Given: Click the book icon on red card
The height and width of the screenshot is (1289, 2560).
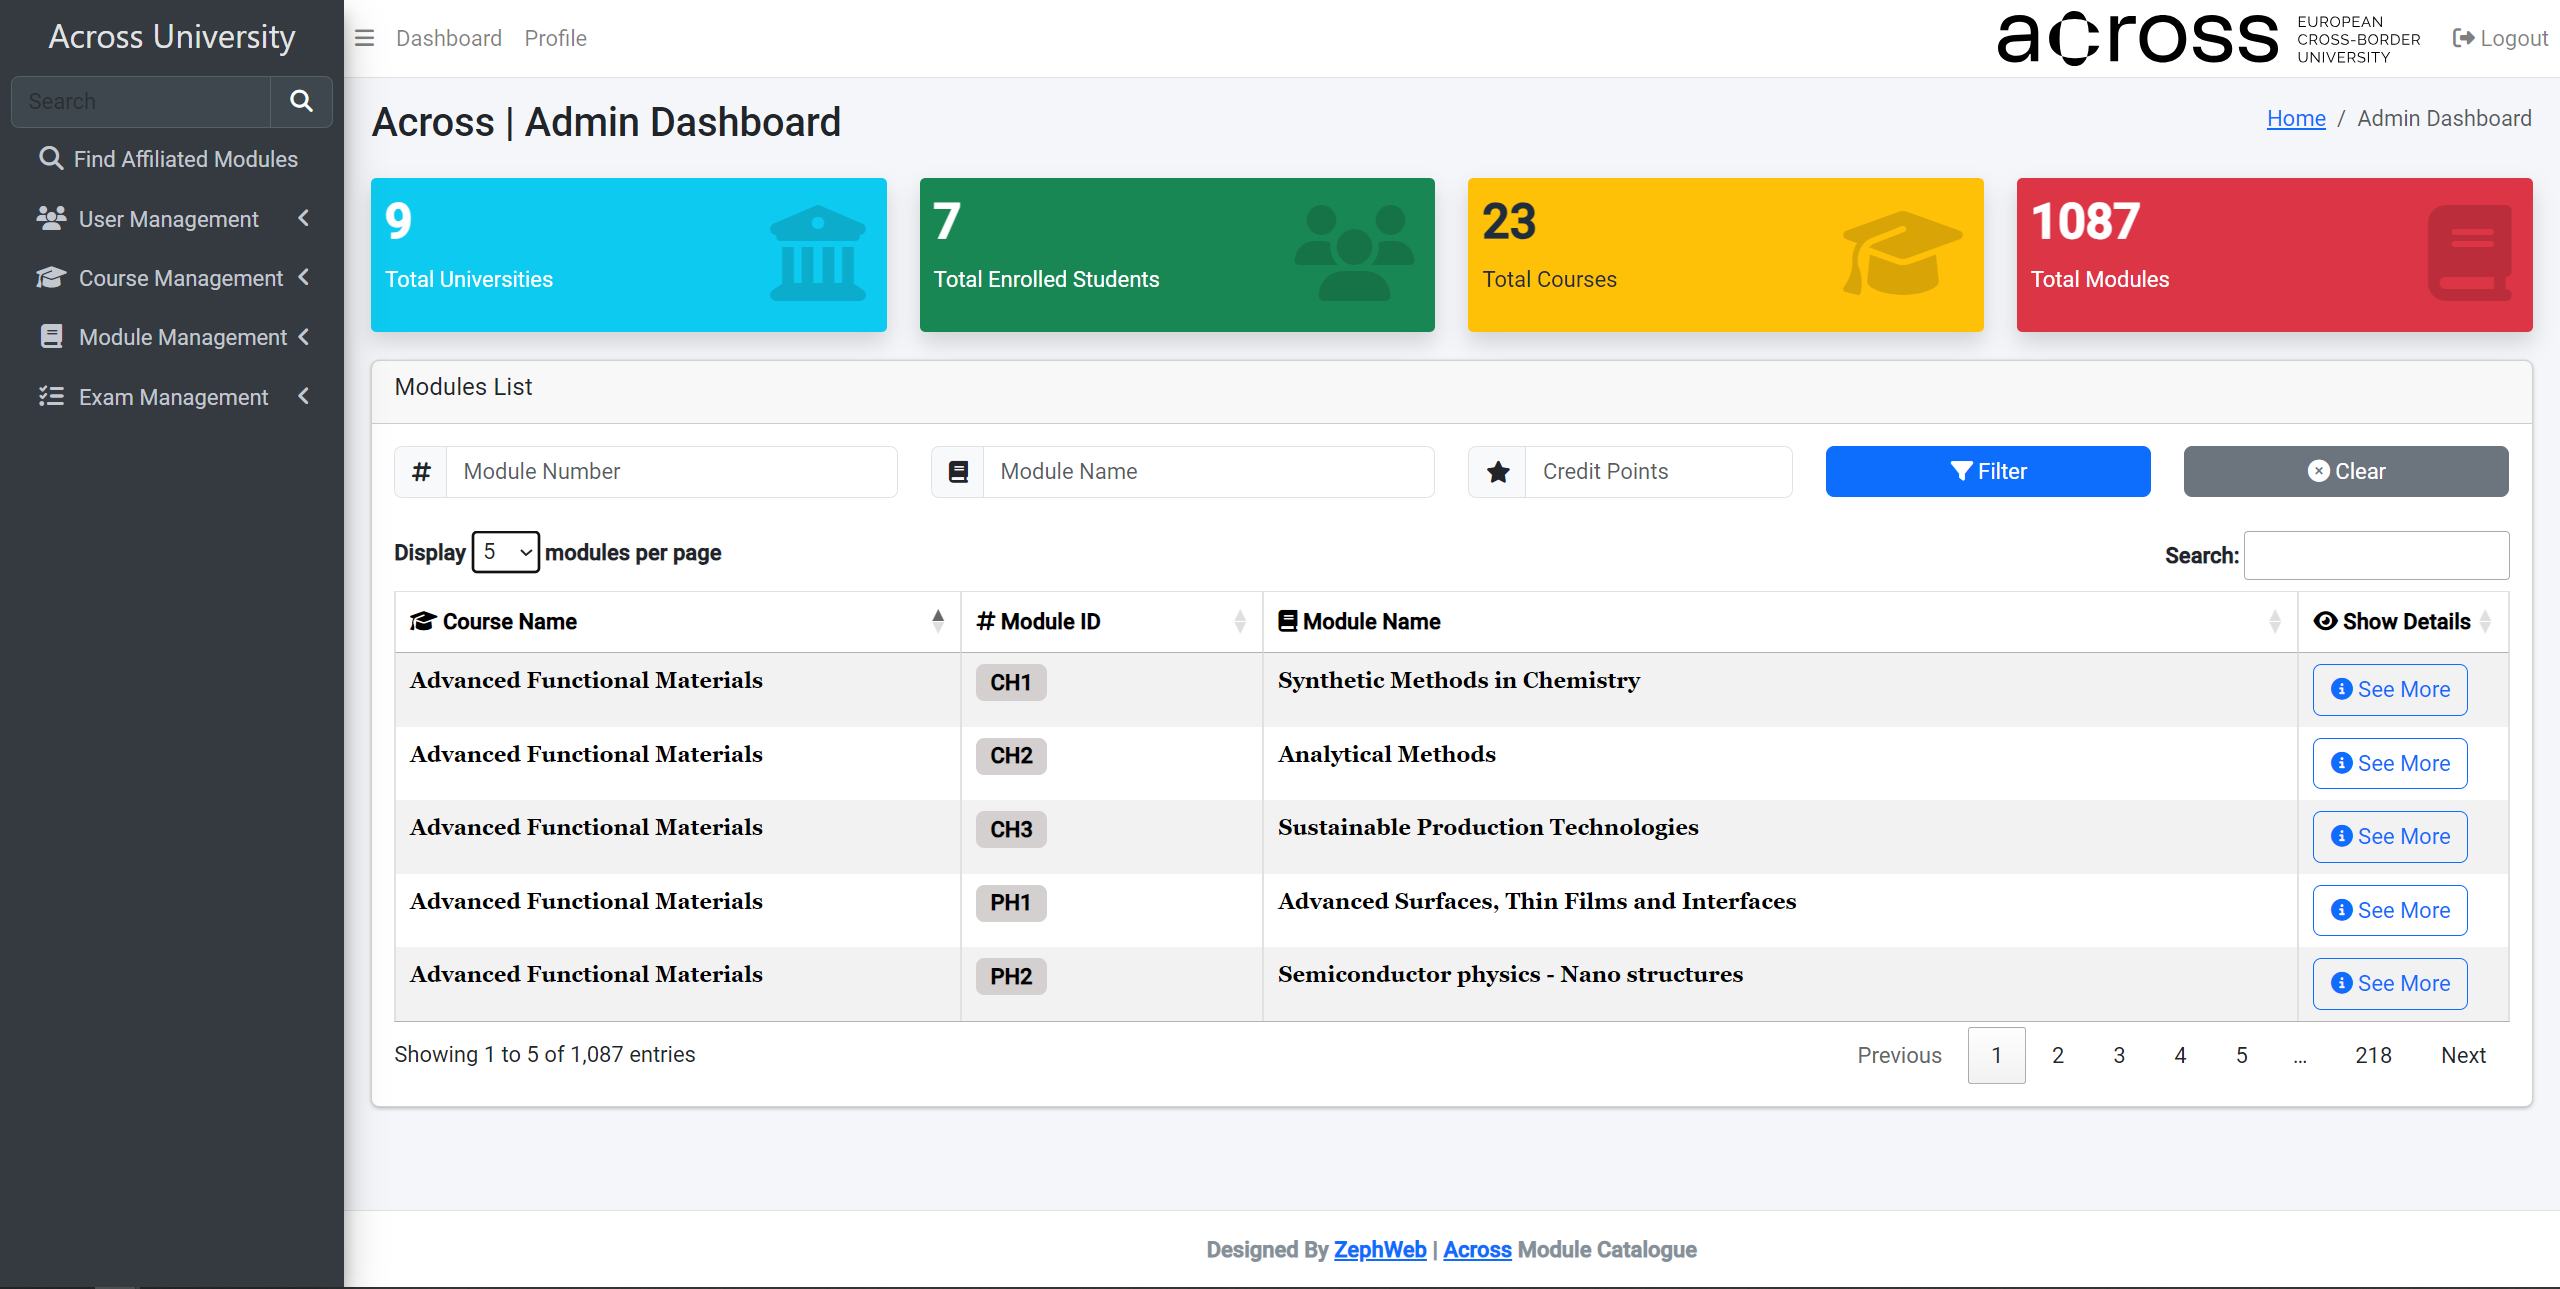Looking at the screenshot, I should pyautogui.click(x=2469, y=254).
